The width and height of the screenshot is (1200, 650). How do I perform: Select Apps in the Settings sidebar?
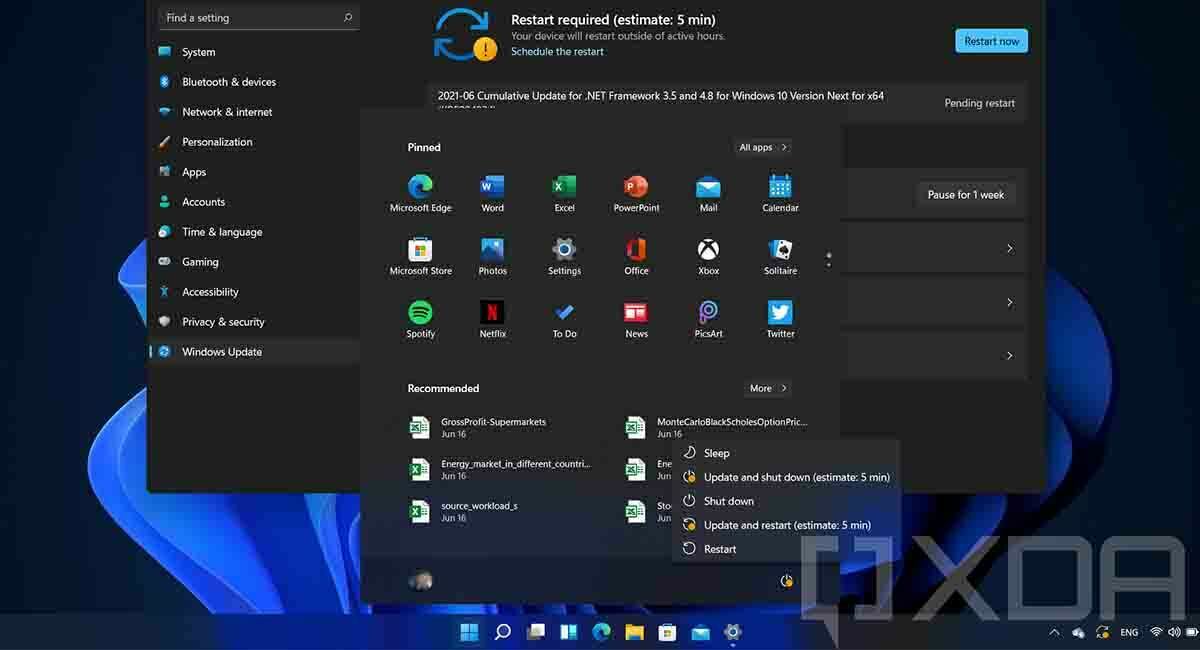point(254,172)
